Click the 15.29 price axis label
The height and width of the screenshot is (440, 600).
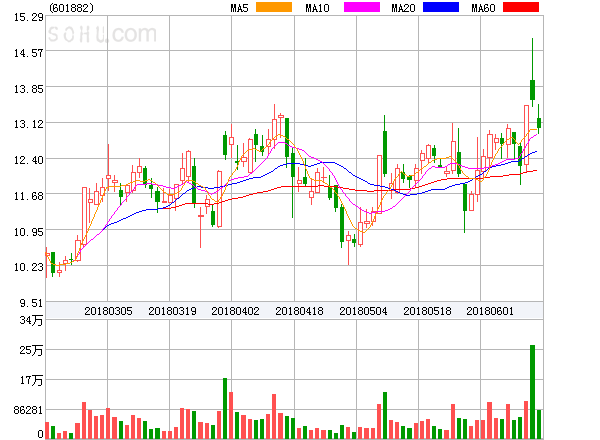click(29, 17)
